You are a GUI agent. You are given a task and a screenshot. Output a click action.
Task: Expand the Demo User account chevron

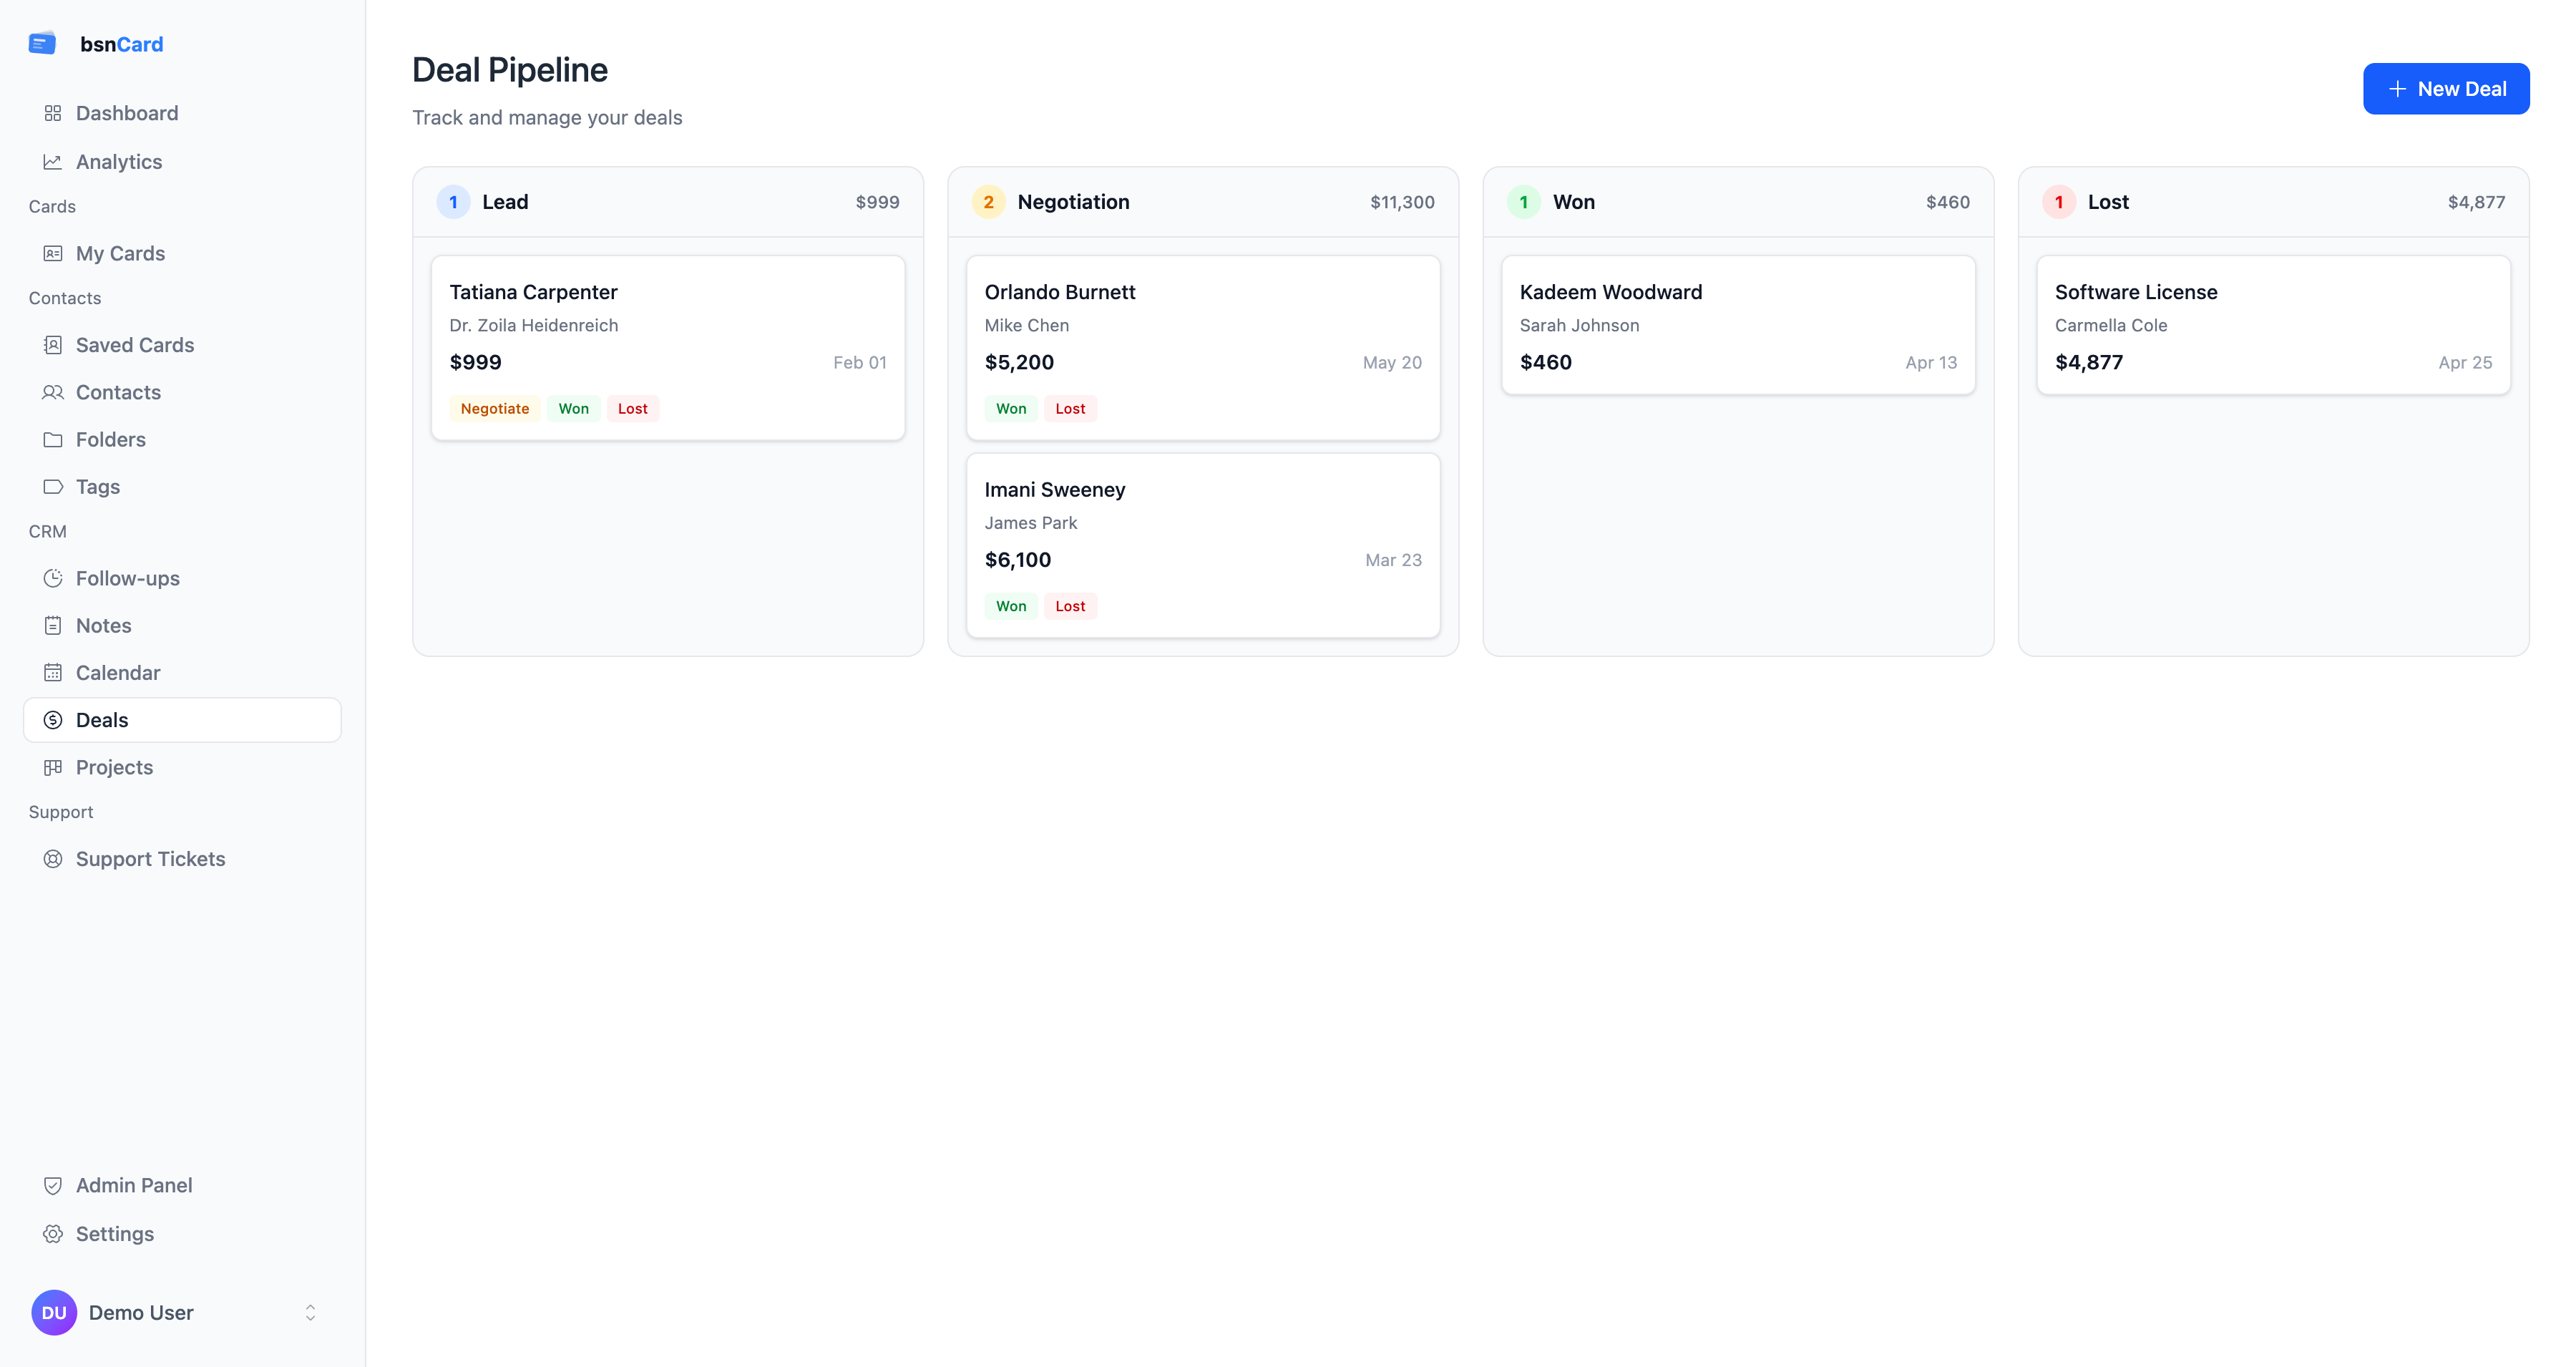coord(310,1313)
